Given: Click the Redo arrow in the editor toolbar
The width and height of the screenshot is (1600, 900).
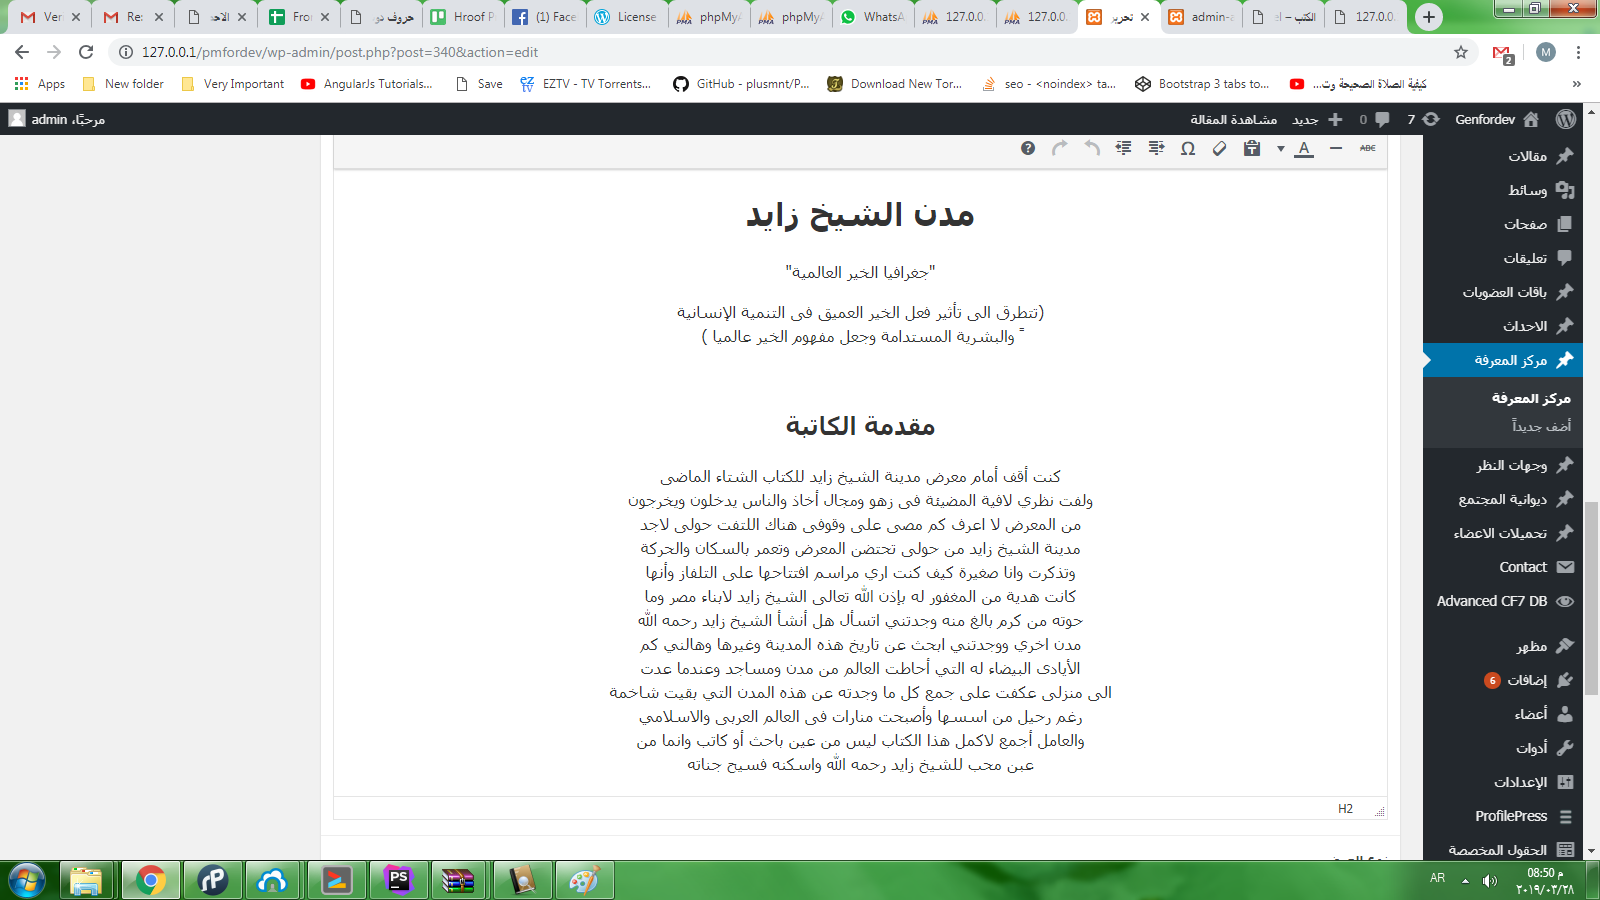Looking at the screenshot, I should tap(1060, 148).
